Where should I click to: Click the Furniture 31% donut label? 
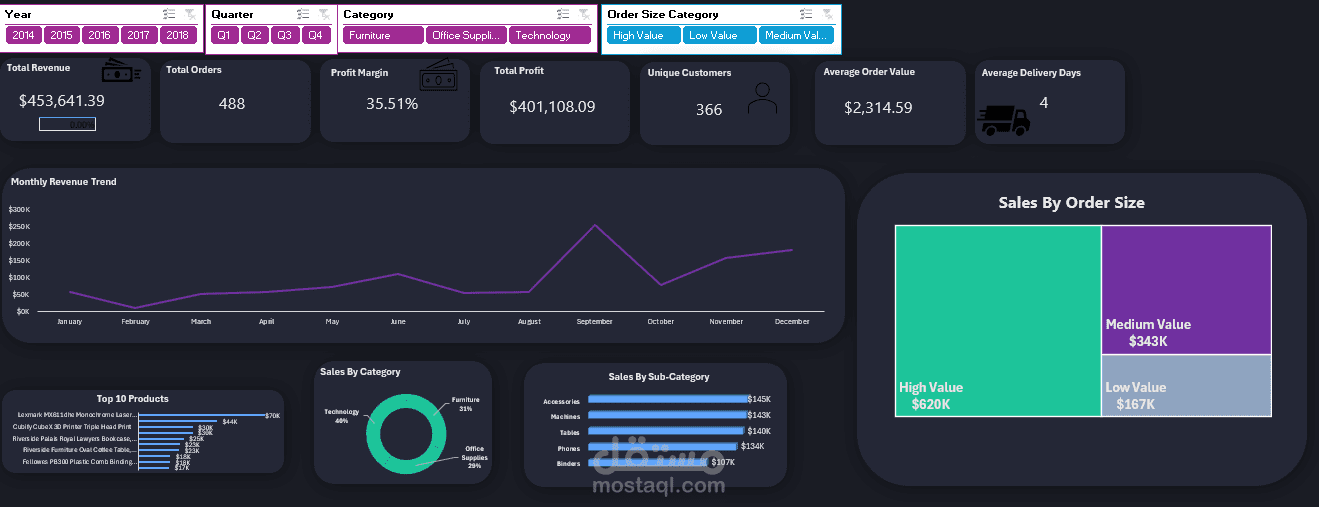point(465,404)
